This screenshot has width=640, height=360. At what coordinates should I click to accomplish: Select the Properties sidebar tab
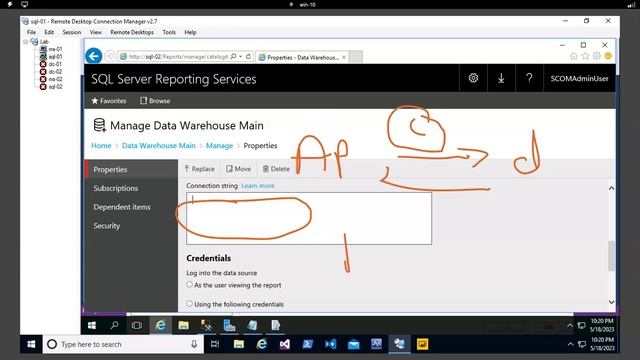[131, 169]
